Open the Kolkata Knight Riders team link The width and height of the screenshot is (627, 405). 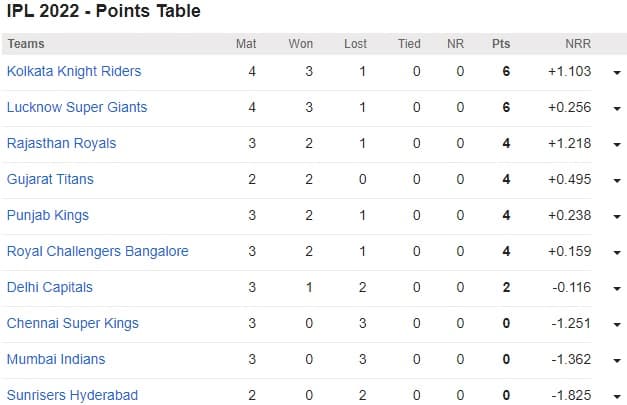pyautogui.click(x=74, y=72)
